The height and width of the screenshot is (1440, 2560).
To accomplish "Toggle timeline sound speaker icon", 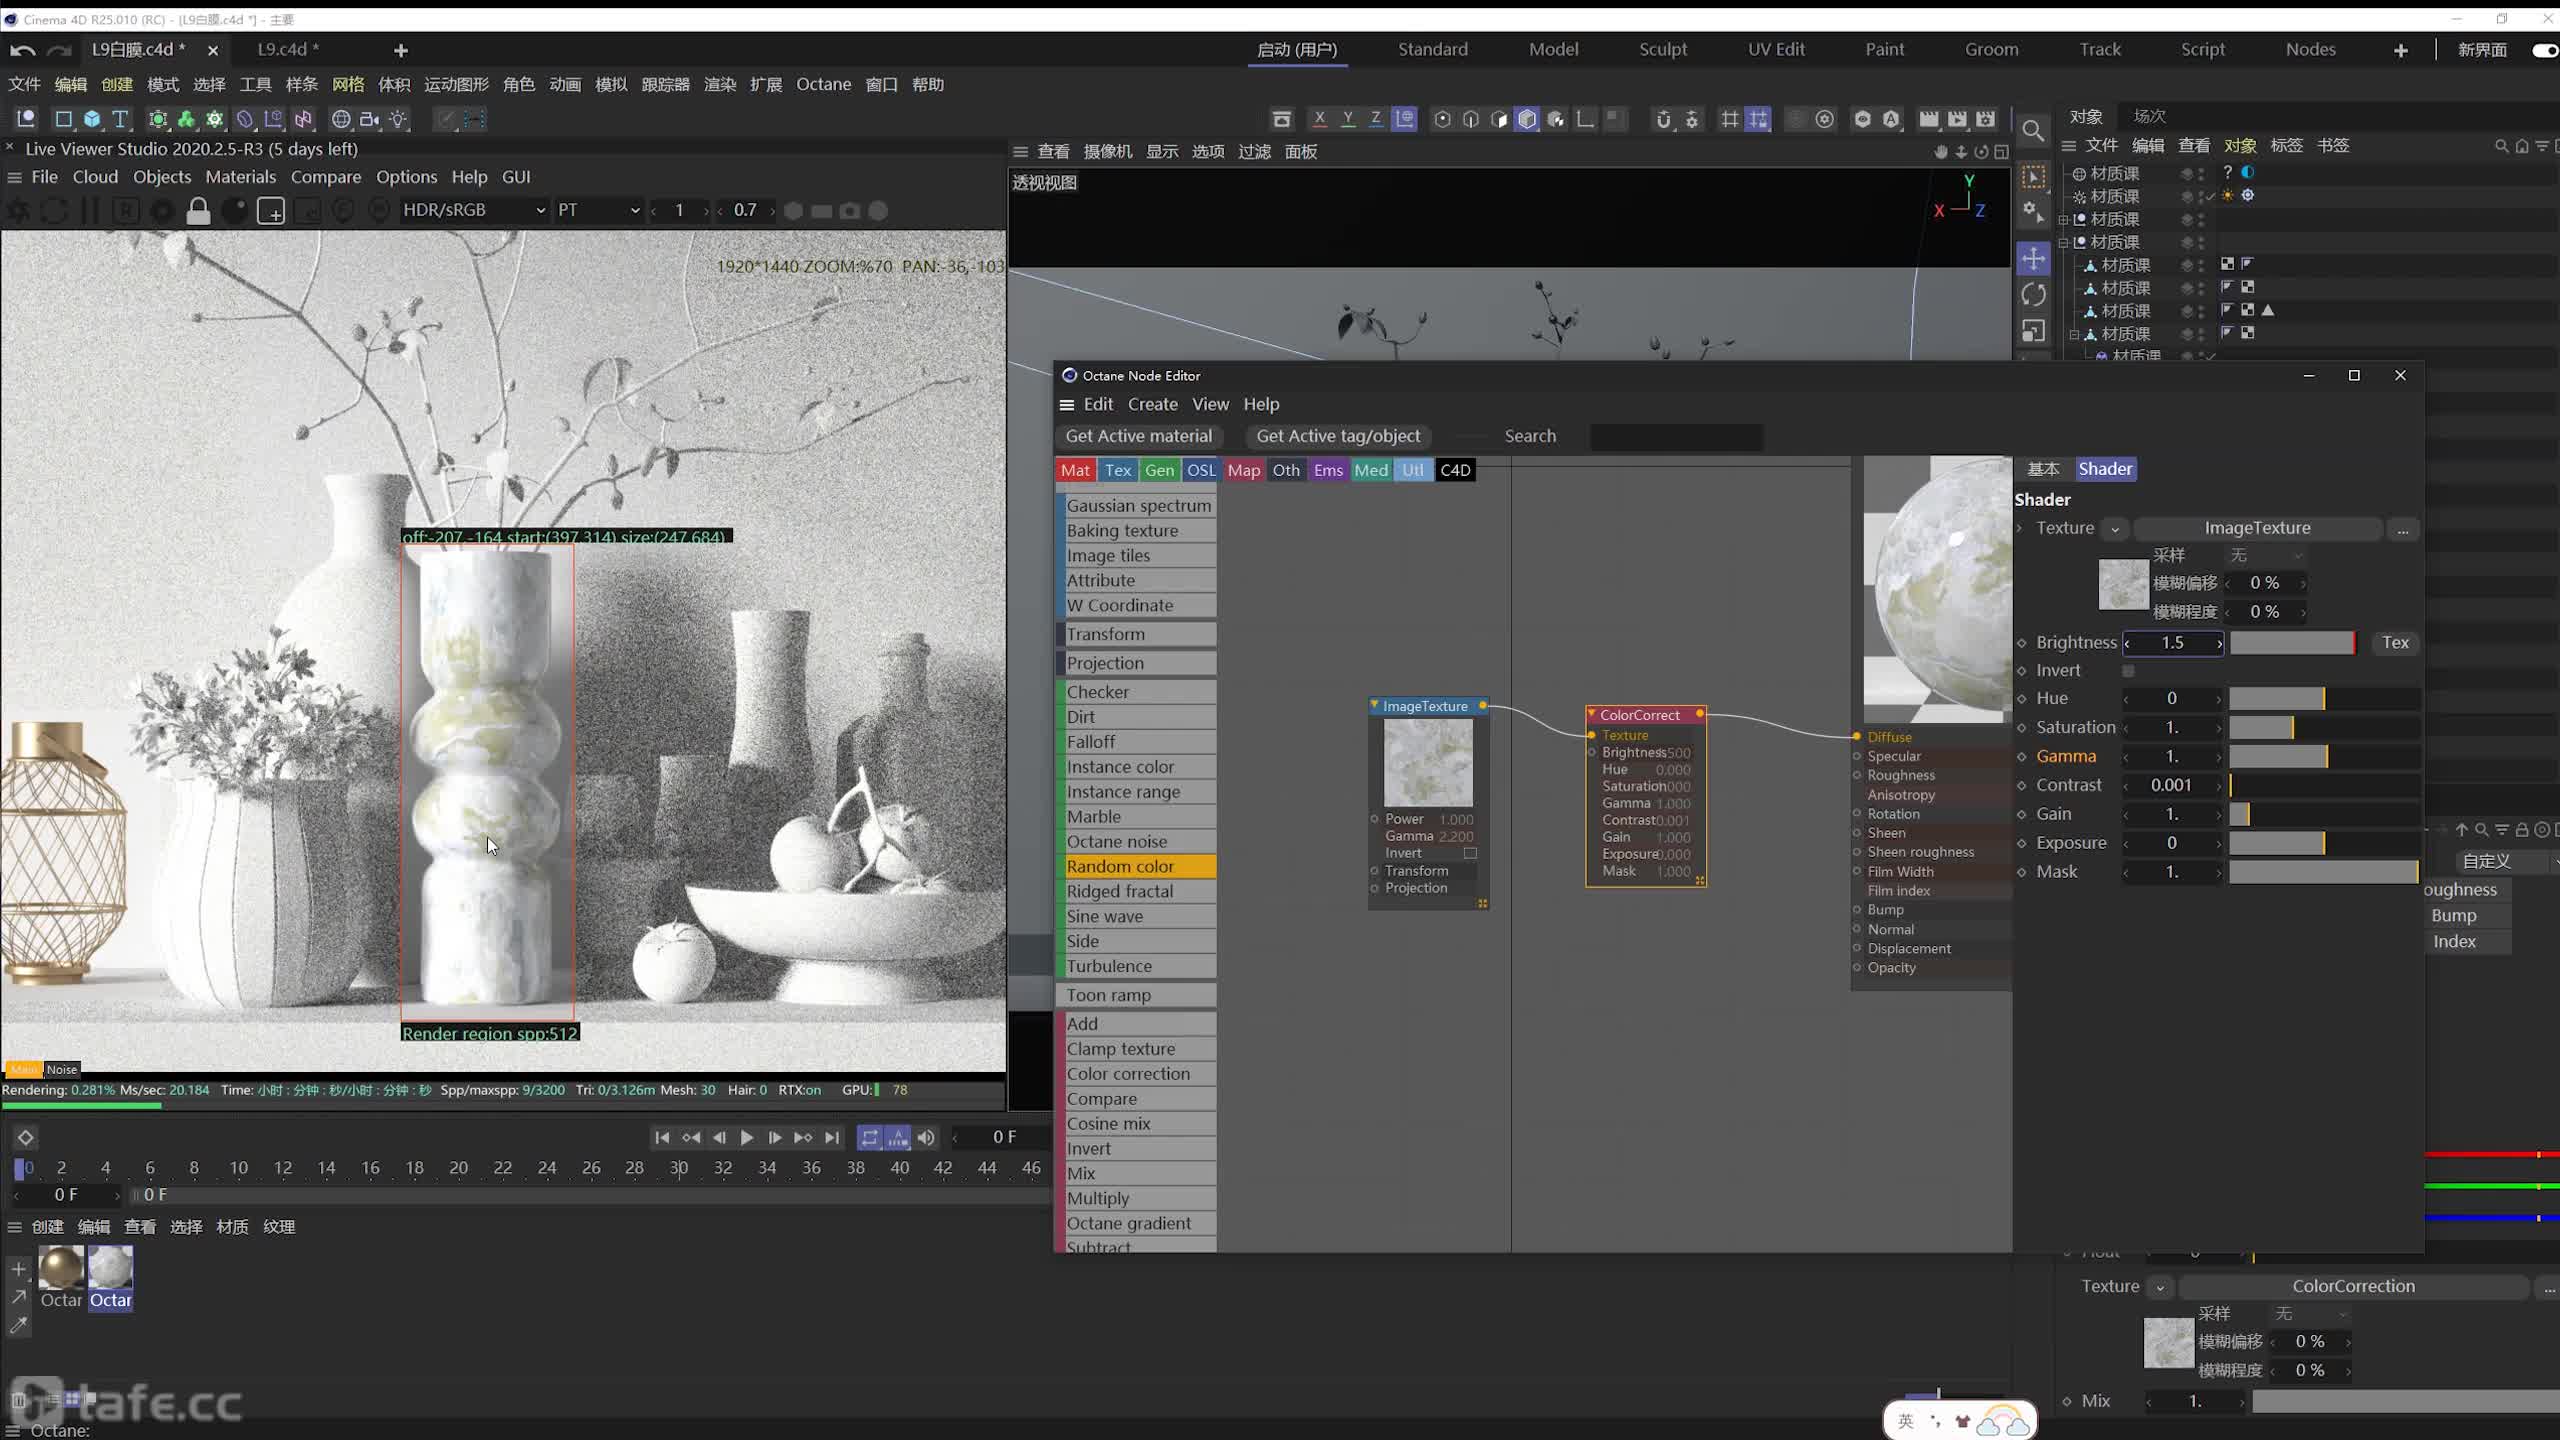I will click(926, 1138).
